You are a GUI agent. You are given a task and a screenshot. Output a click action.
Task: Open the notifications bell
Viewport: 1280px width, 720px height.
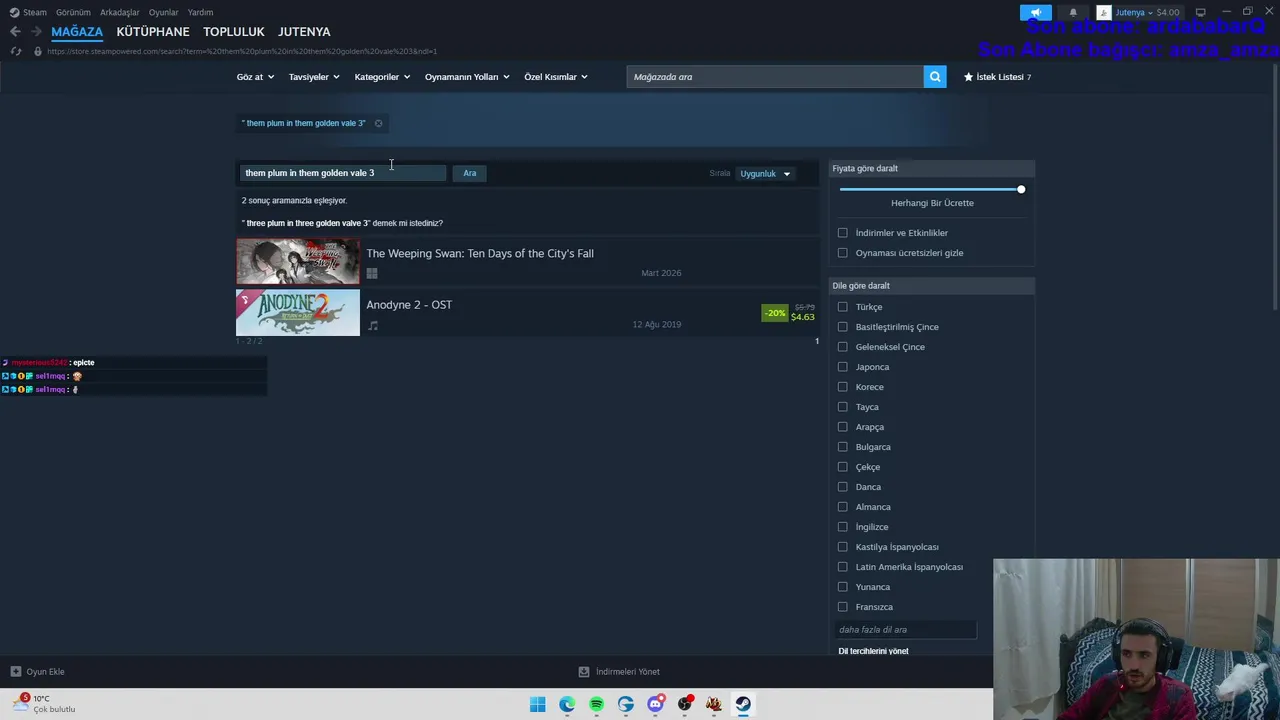point(1073,12)
